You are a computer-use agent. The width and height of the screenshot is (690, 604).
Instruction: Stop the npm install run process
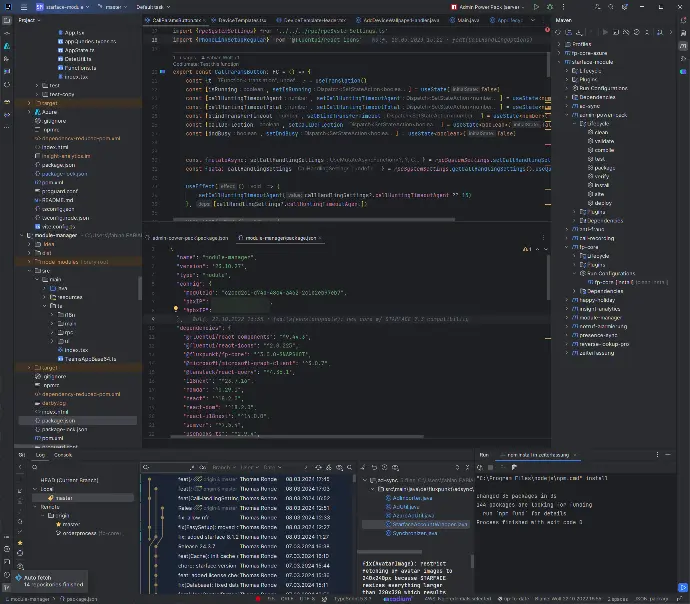(490, 468)
